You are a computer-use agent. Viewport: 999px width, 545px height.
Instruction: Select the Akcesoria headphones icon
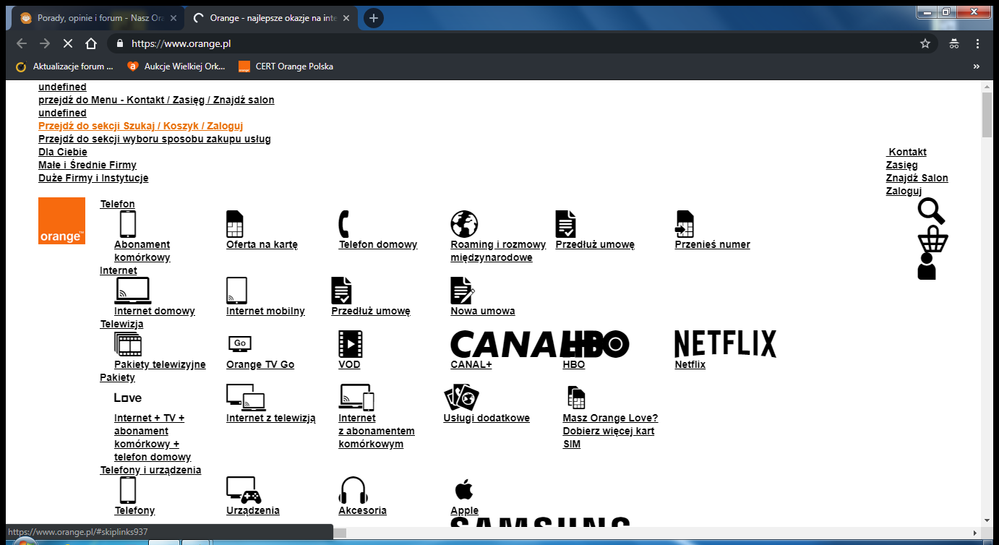point(353,490)
